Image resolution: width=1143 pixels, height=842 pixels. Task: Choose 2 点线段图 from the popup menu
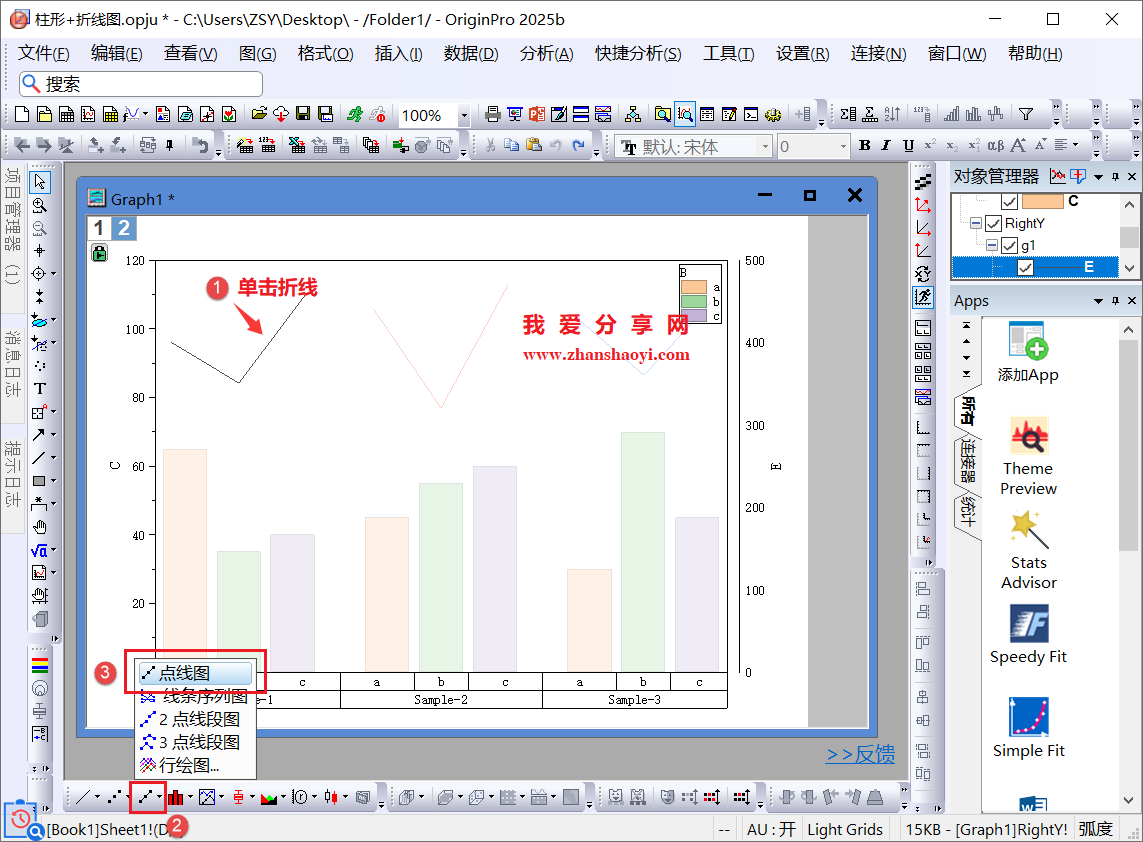[198, 719]
